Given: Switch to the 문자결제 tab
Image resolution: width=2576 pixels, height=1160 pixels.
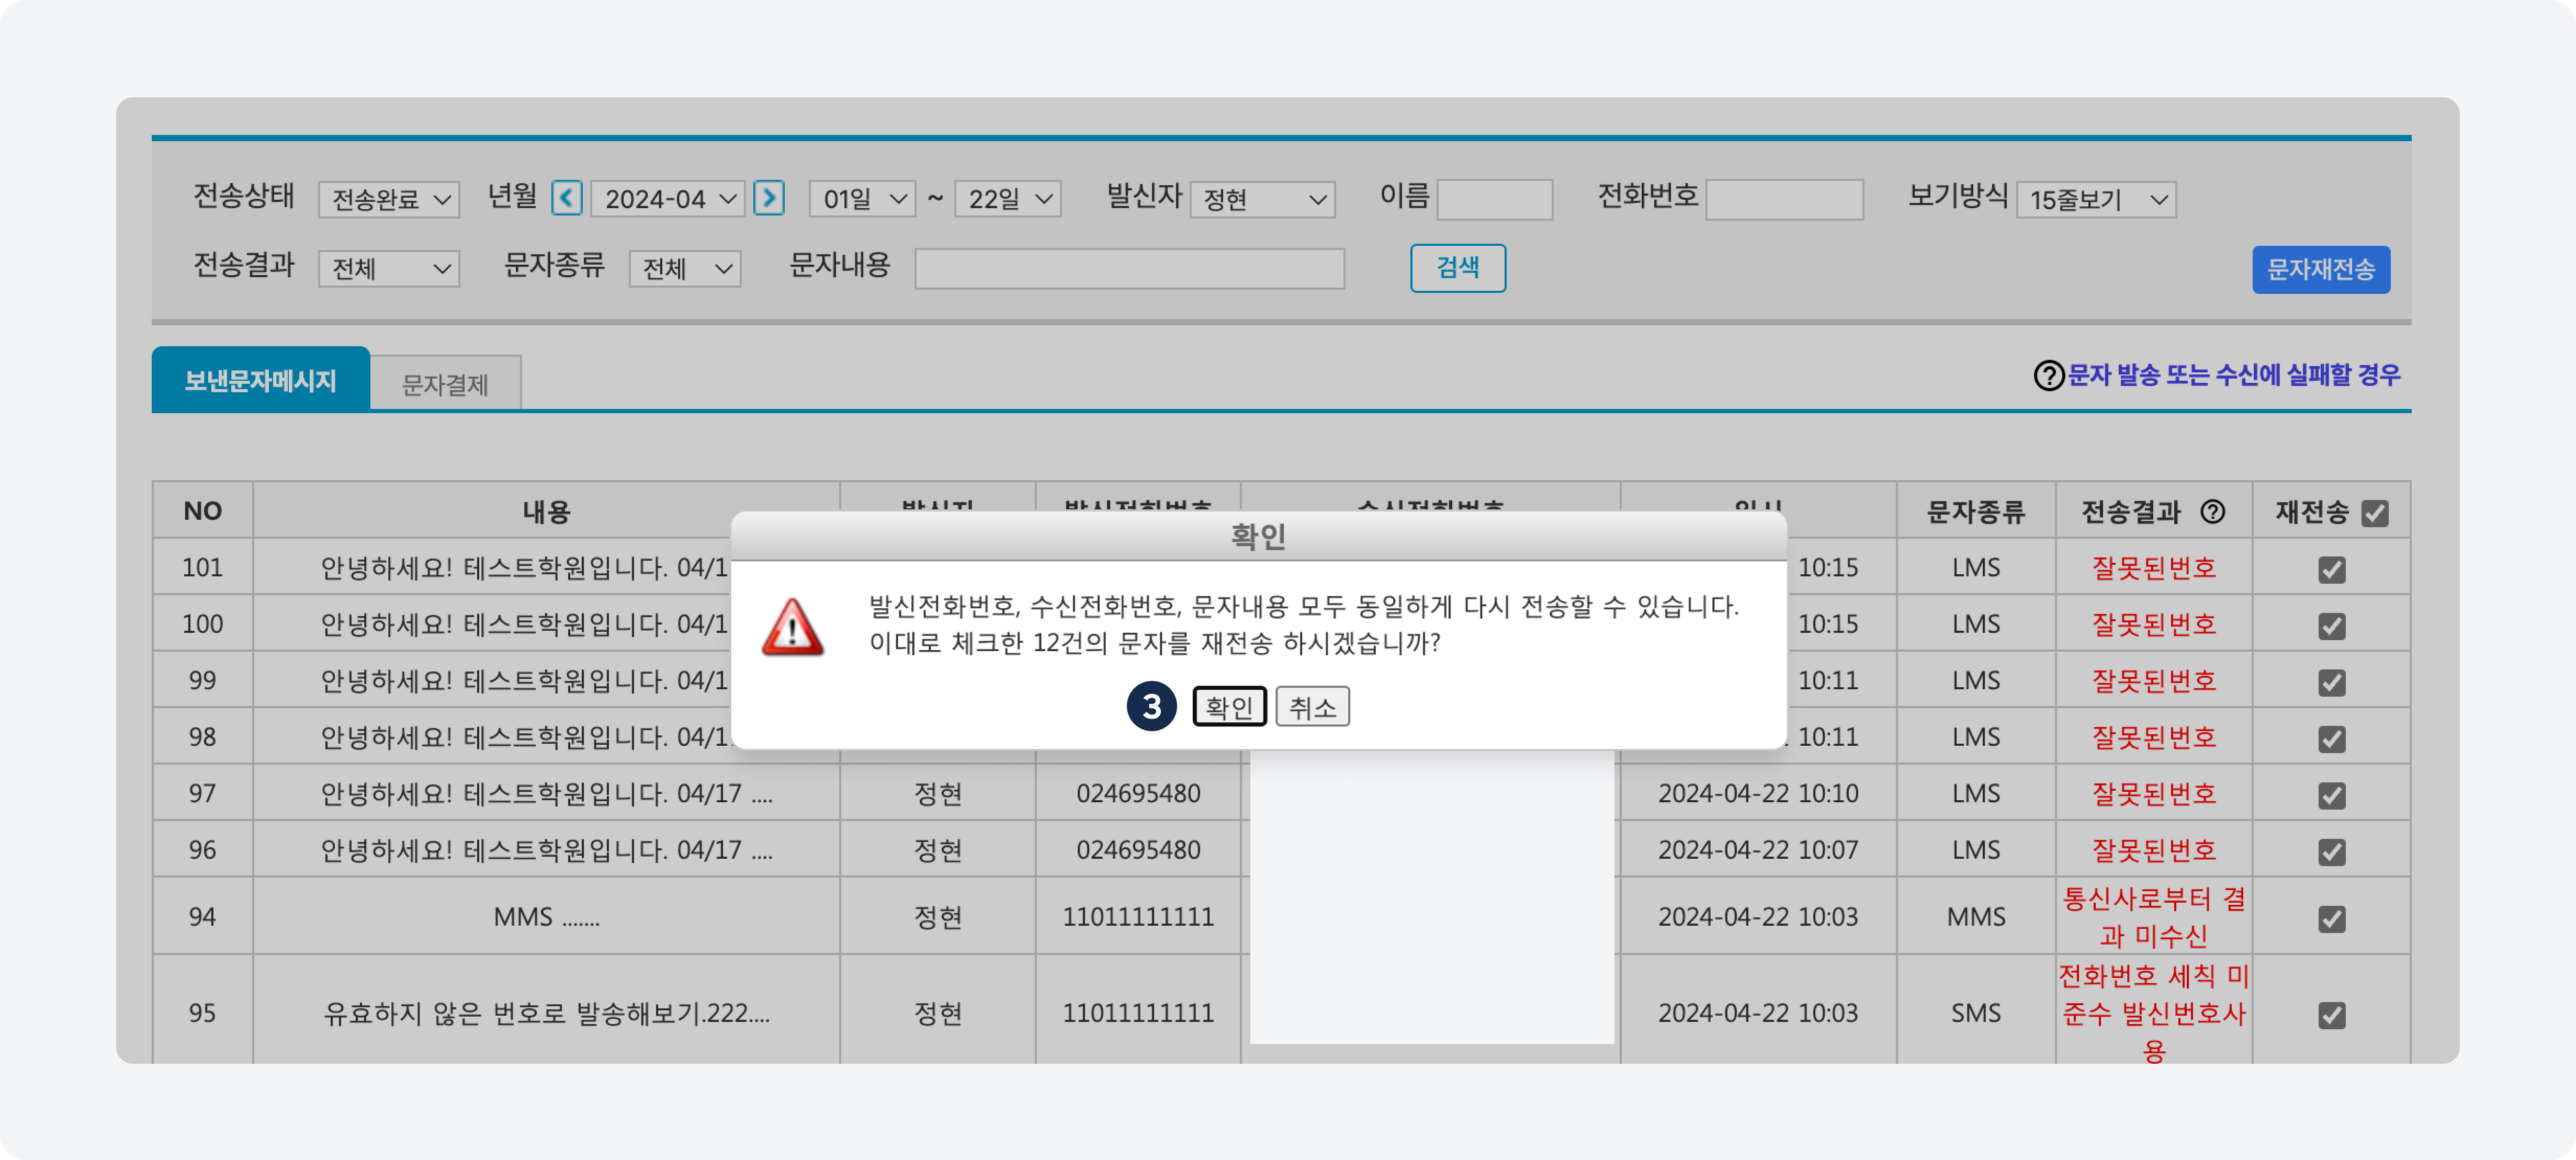Looking at the screenshot, I should click(445, 384).
